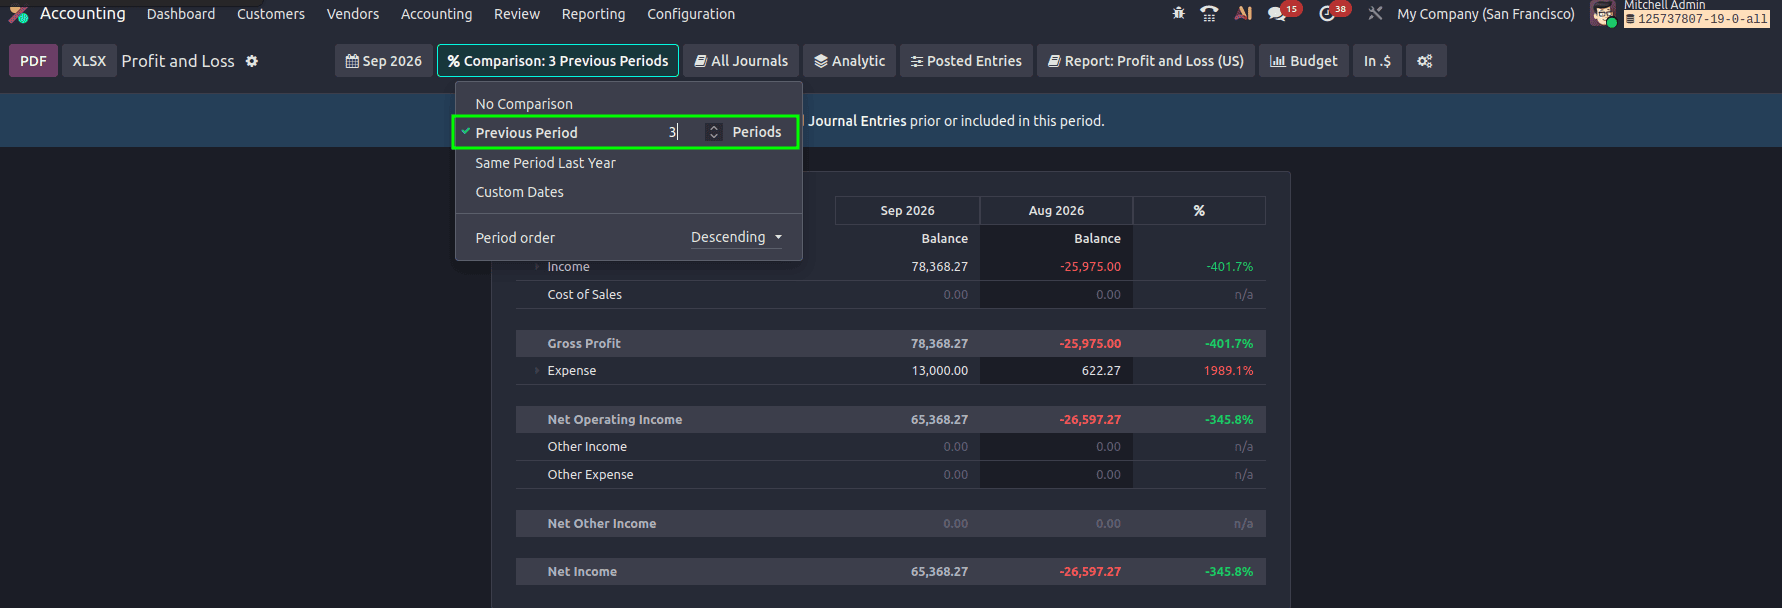Open gear options next to Profit and Loss

[x=252, y=61]
